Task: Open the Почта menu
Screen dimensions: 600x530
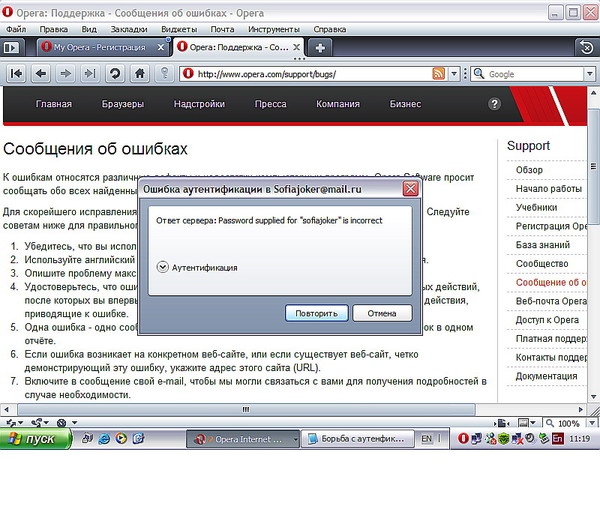Action: point(222,29)
